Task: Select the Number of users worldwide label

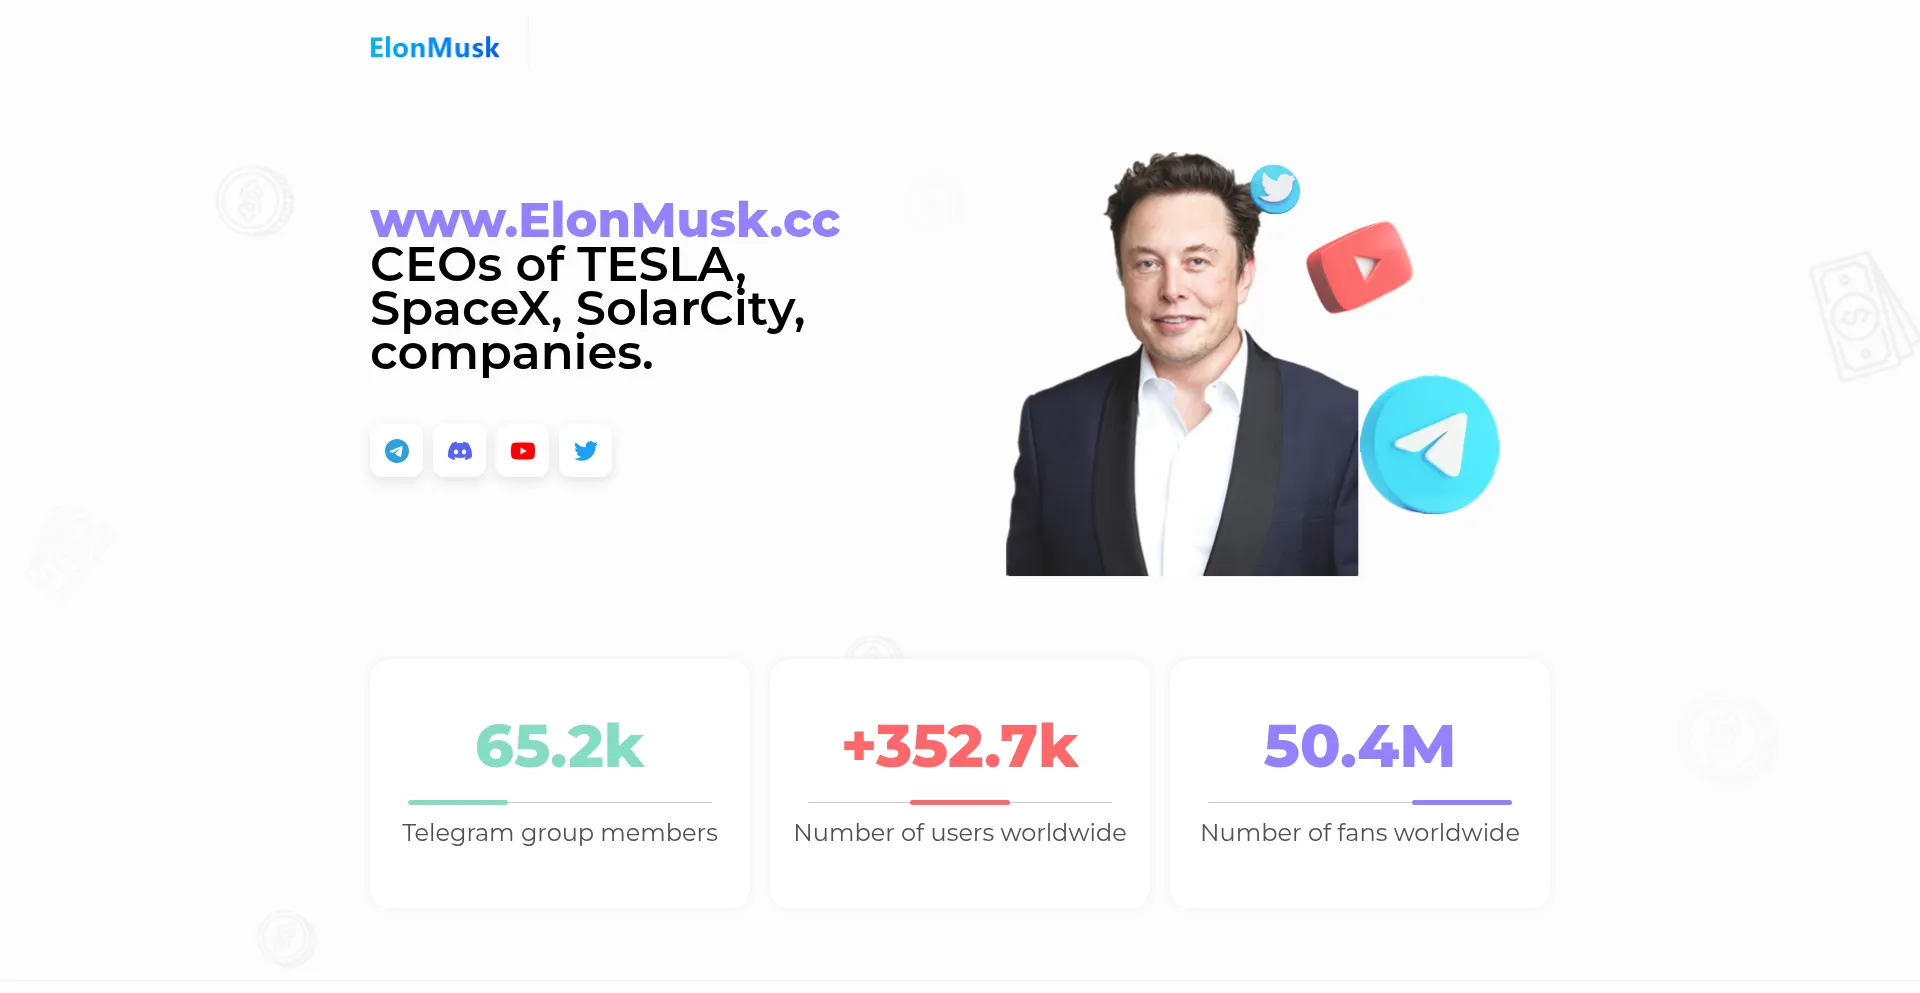Action: click(960, 833)
